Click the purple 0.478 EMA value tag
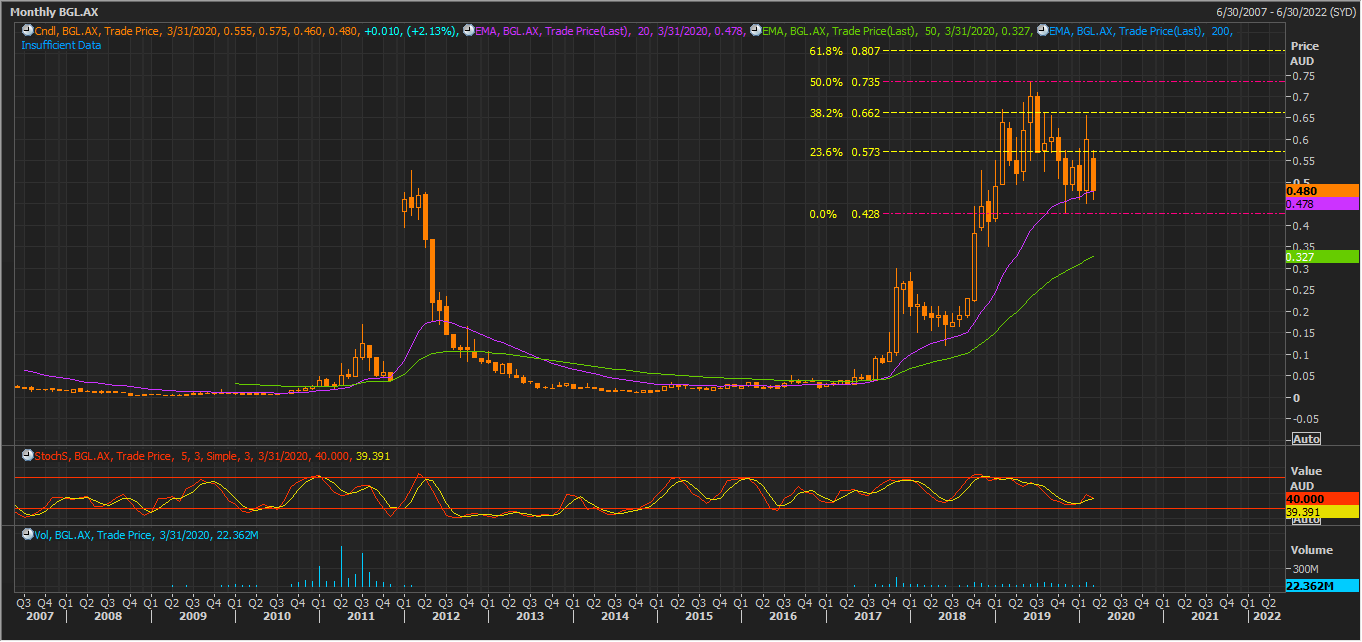 pos(1322,204)
